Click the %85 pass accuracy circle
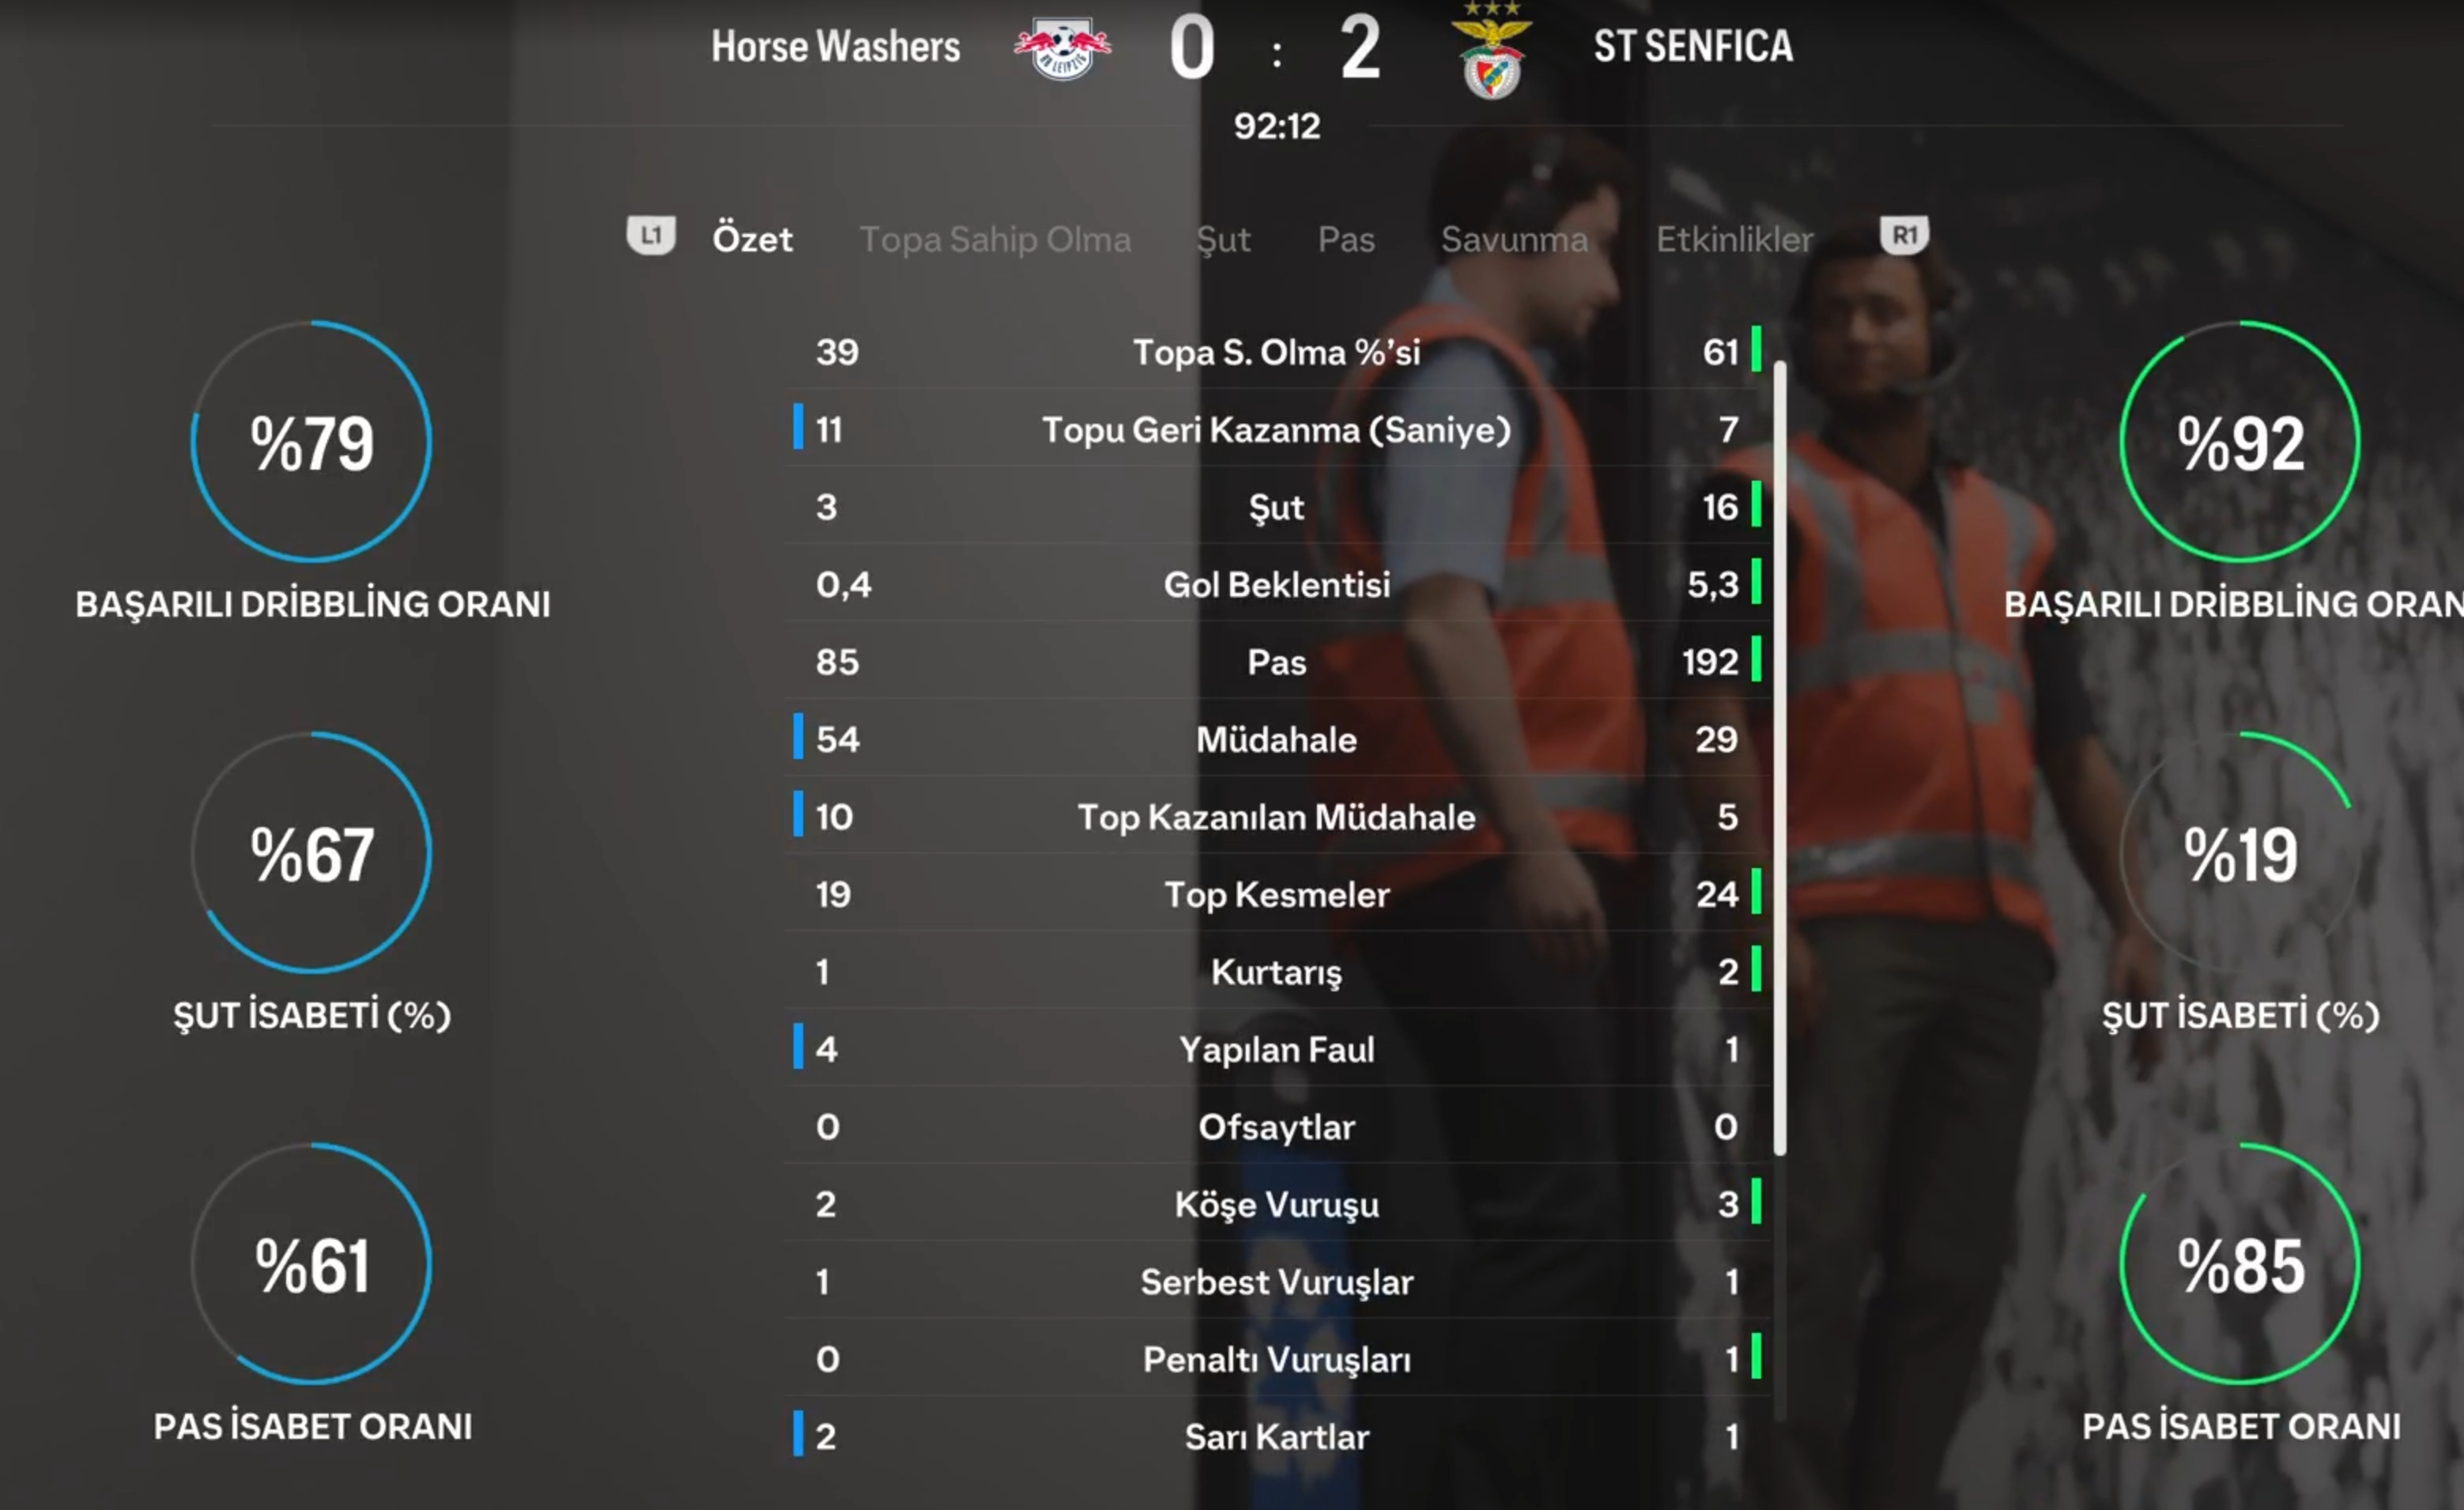The width and height of the screenshot is (2464, 1510). click(2240, 1264)
